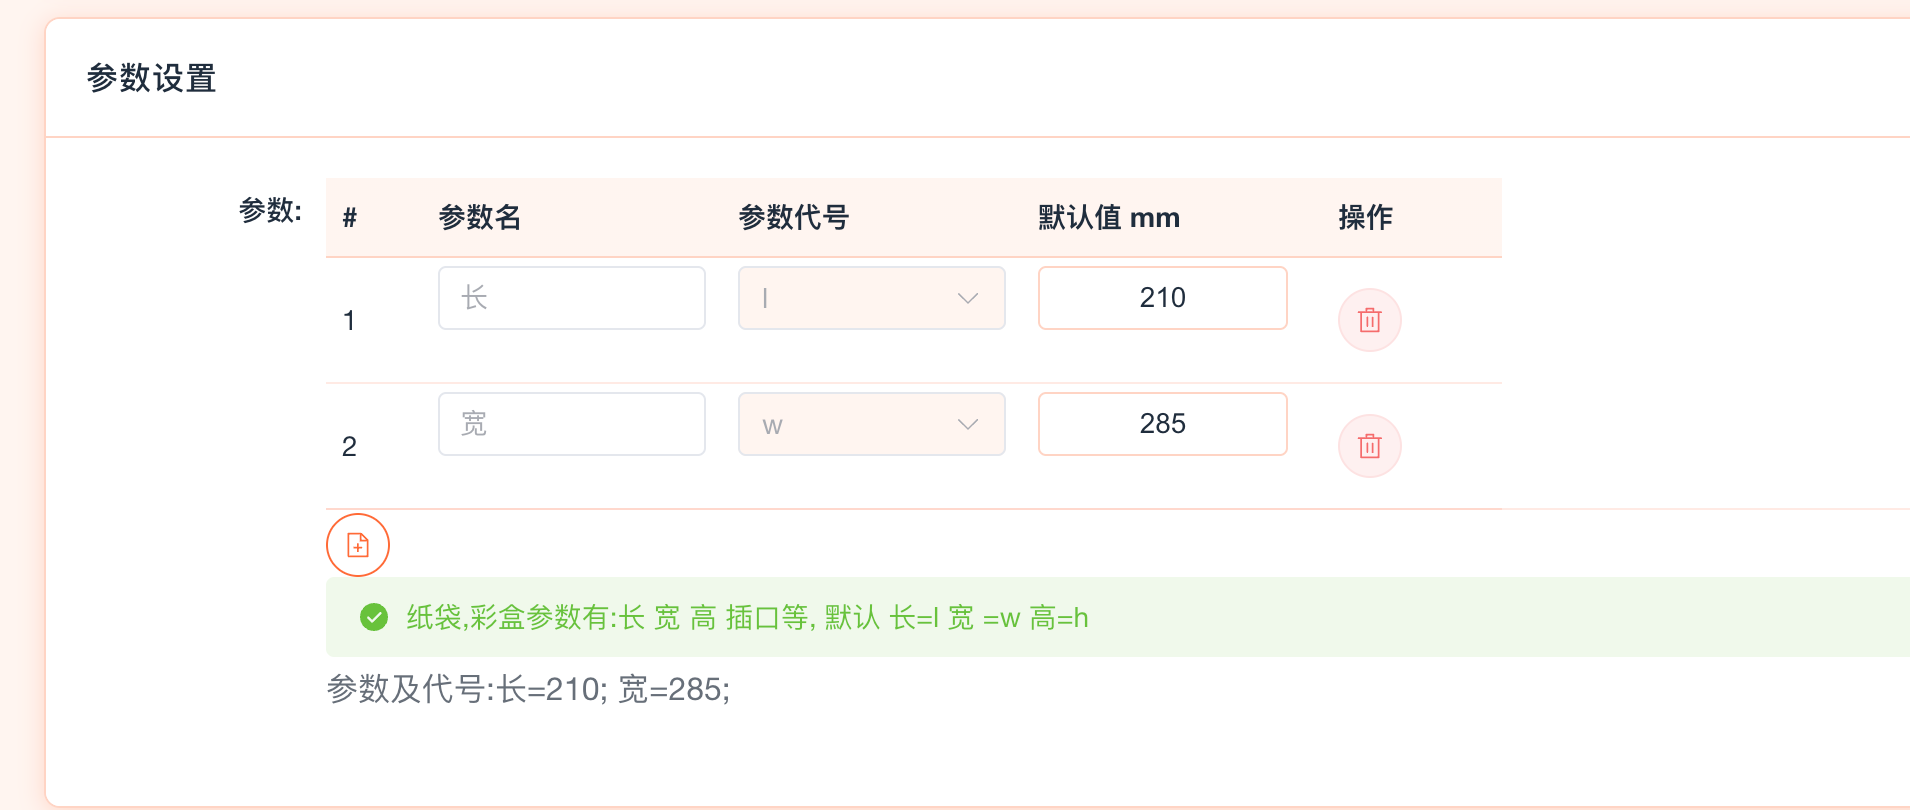Screen dimensions: 1910x810
Task: Click the 参数代号 column header
Action: [794, 217]
